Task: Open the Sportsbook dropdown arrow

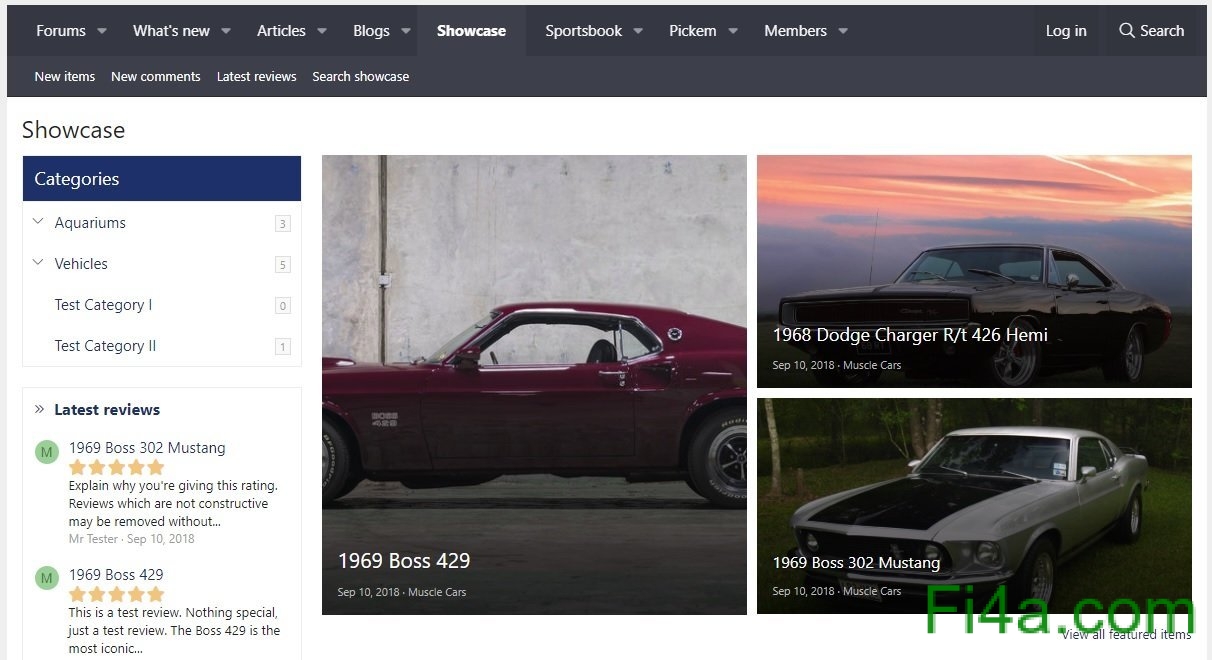Action: coord(638,31)
